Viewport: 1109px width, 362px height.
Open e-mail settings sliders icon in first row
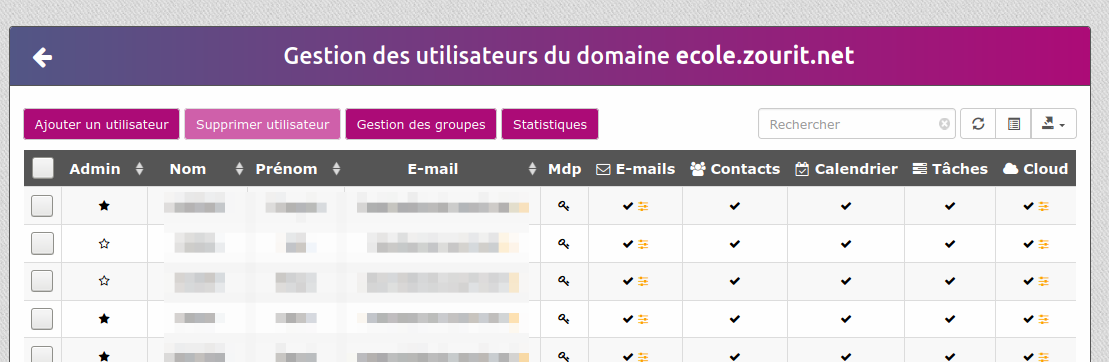point(643,206)
